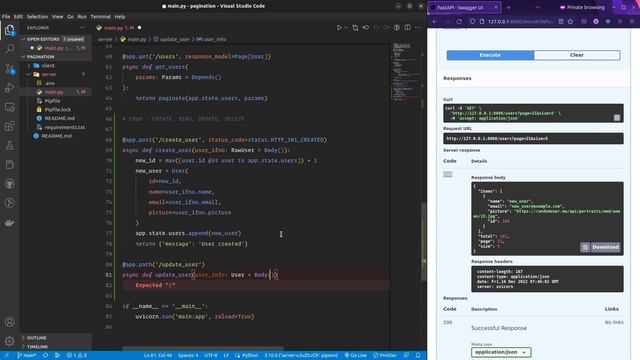Screen dimensions: 640x360
Task: Click the Clear button
Action: [x=577, y=55]
